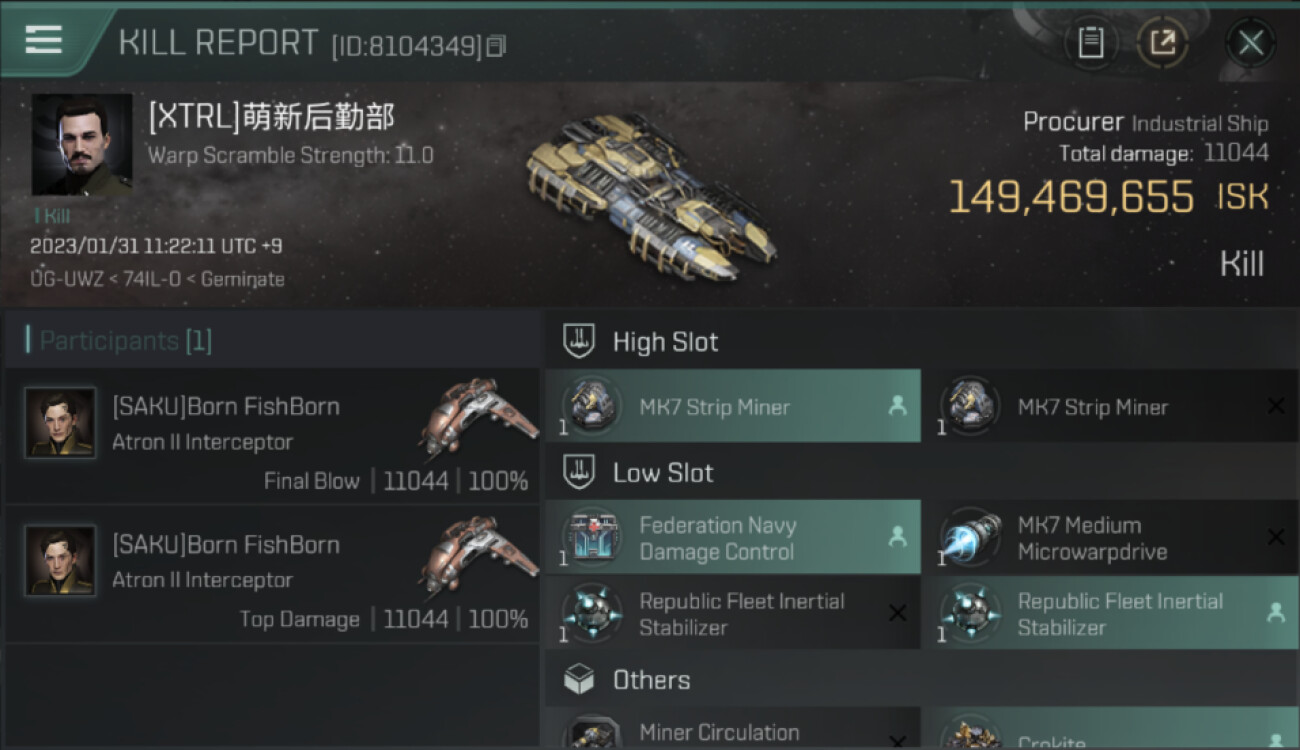Collapse the Low Slot section header
Screen dimensions: 1300x750
coord(921,473)
